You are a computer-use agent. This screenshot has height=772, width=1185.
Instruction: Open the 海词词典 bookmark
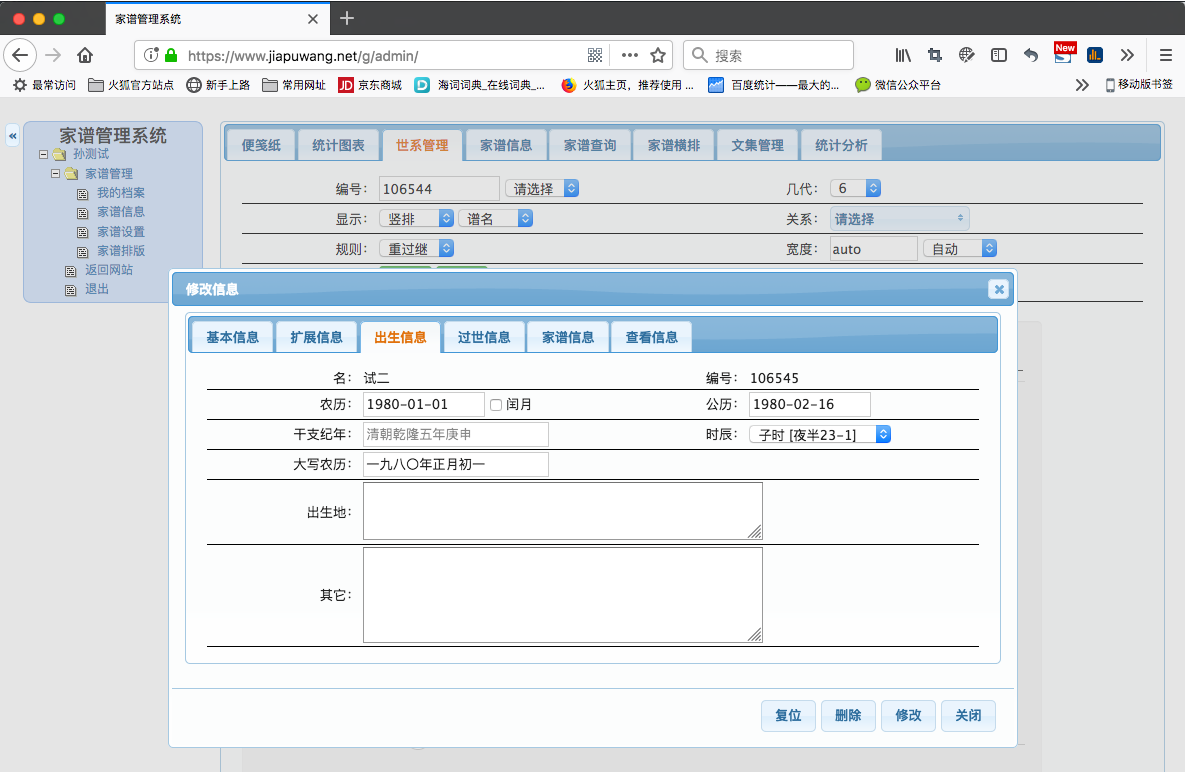click(x=480, y=85)
